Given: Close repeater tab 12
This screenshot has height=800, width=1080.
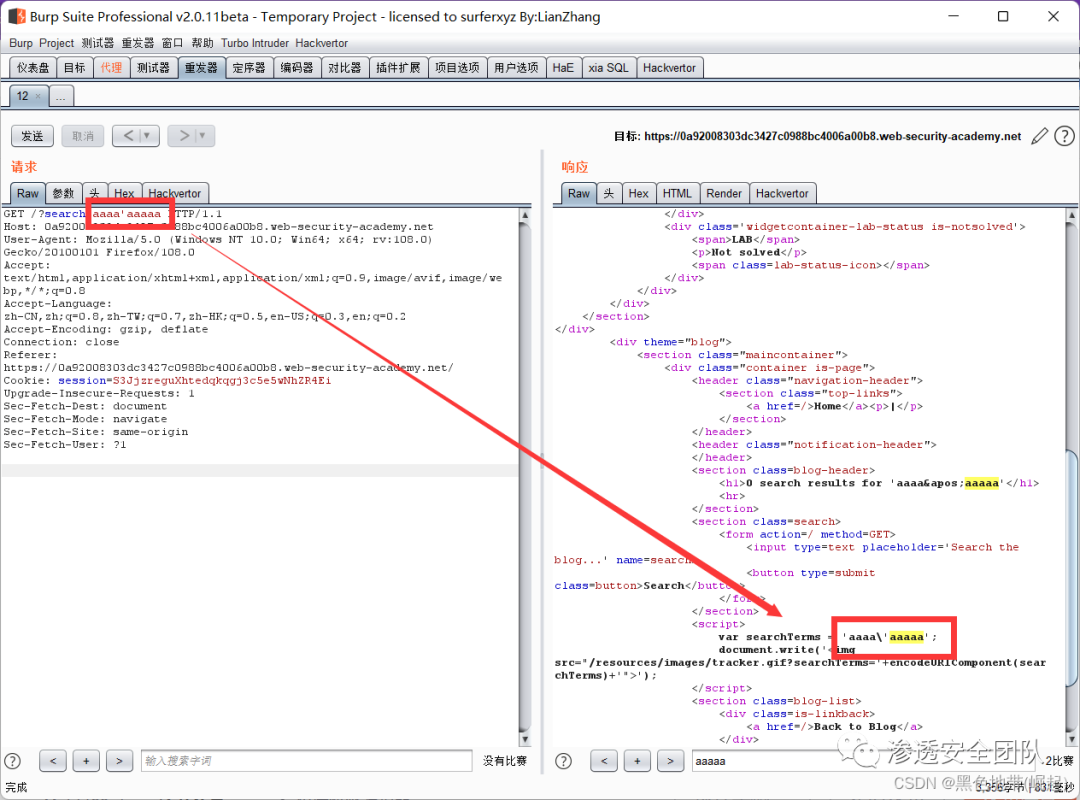Looking at the screenshot, I should [38, 96].
